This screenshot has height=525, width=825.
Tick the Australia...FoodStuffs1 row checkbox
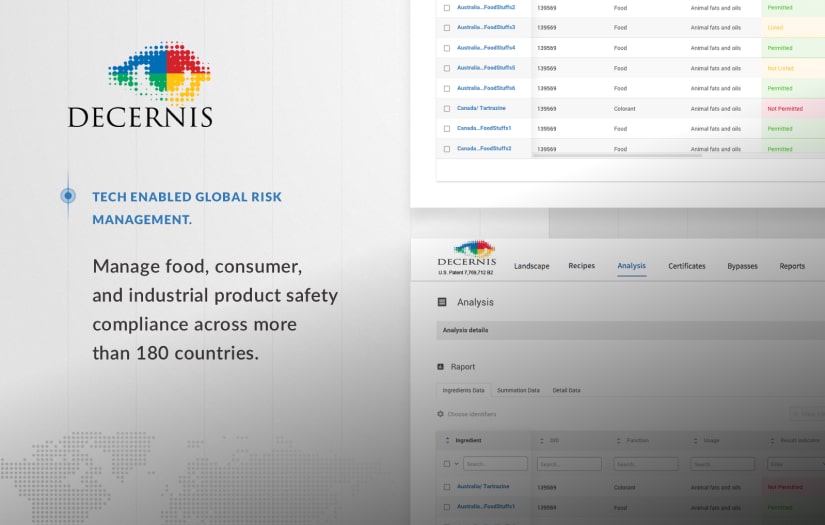(447, 507)
